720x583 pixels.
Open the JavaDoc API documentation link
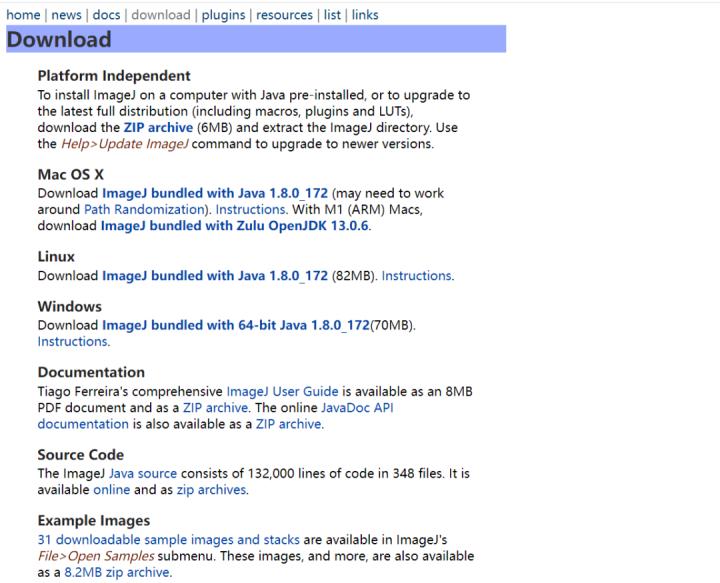tap(357, 408)
